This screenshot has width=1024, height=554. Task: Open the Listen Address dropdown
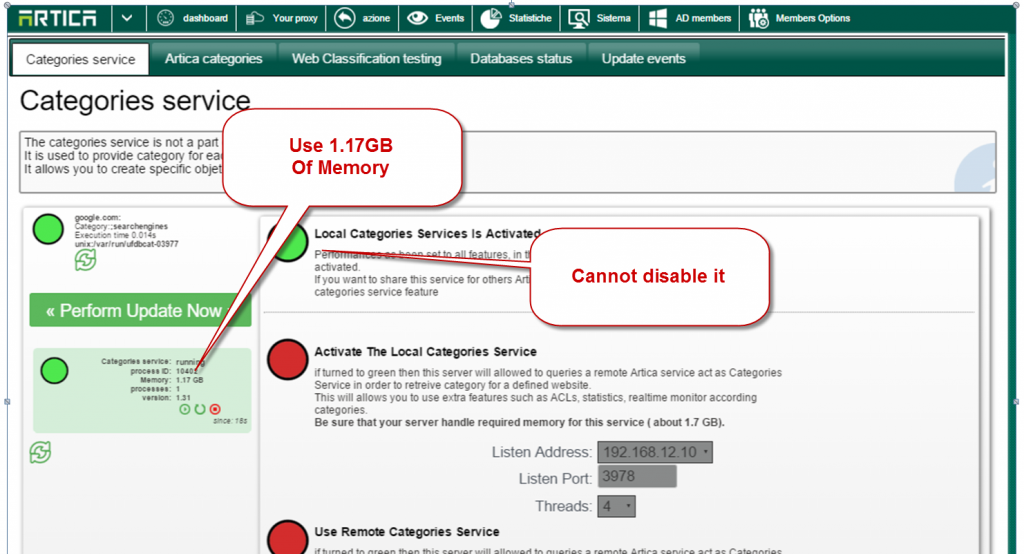[x=655, y=452]
